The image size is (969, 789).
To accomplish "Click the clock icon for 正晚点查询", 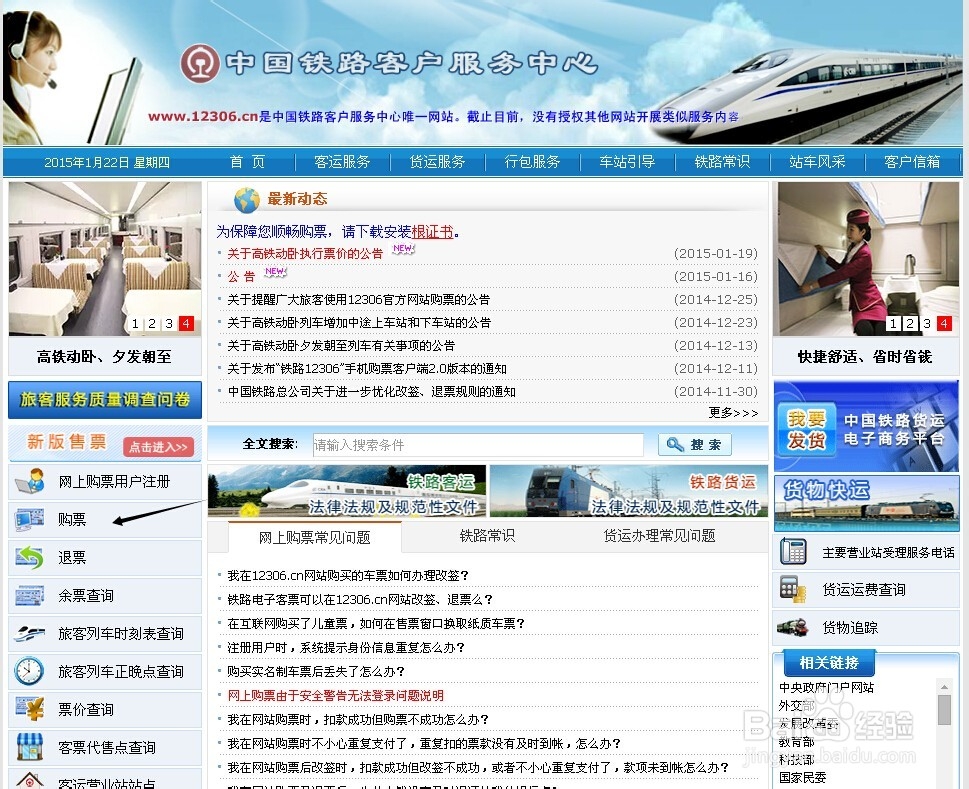I will click(x=29, y=671).
